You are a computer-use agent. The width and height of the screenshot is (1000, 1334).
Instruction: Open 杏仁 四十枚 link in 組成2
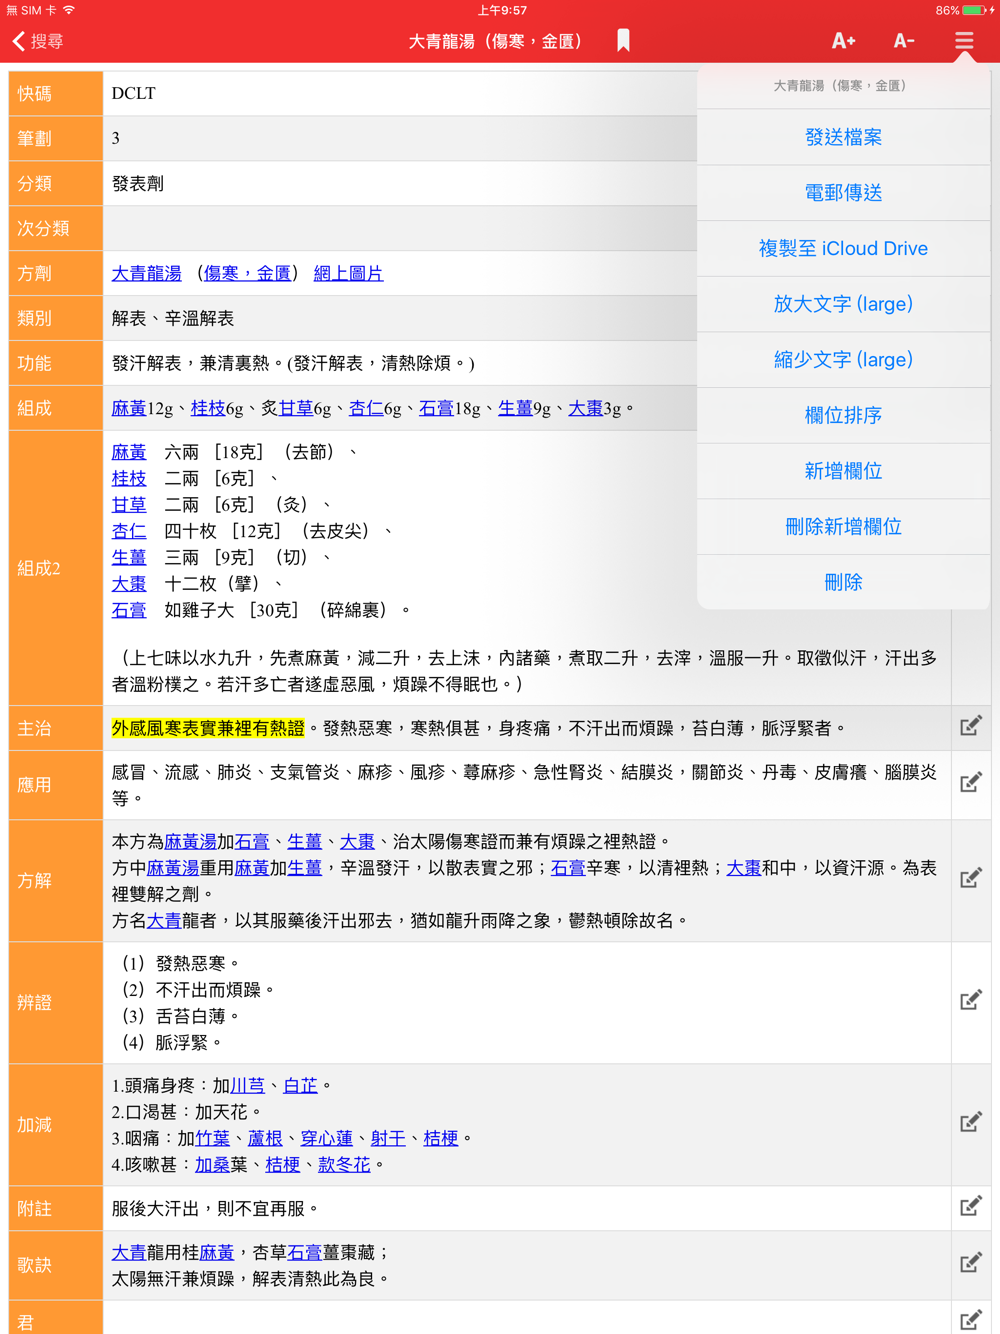tap(129, 531)
